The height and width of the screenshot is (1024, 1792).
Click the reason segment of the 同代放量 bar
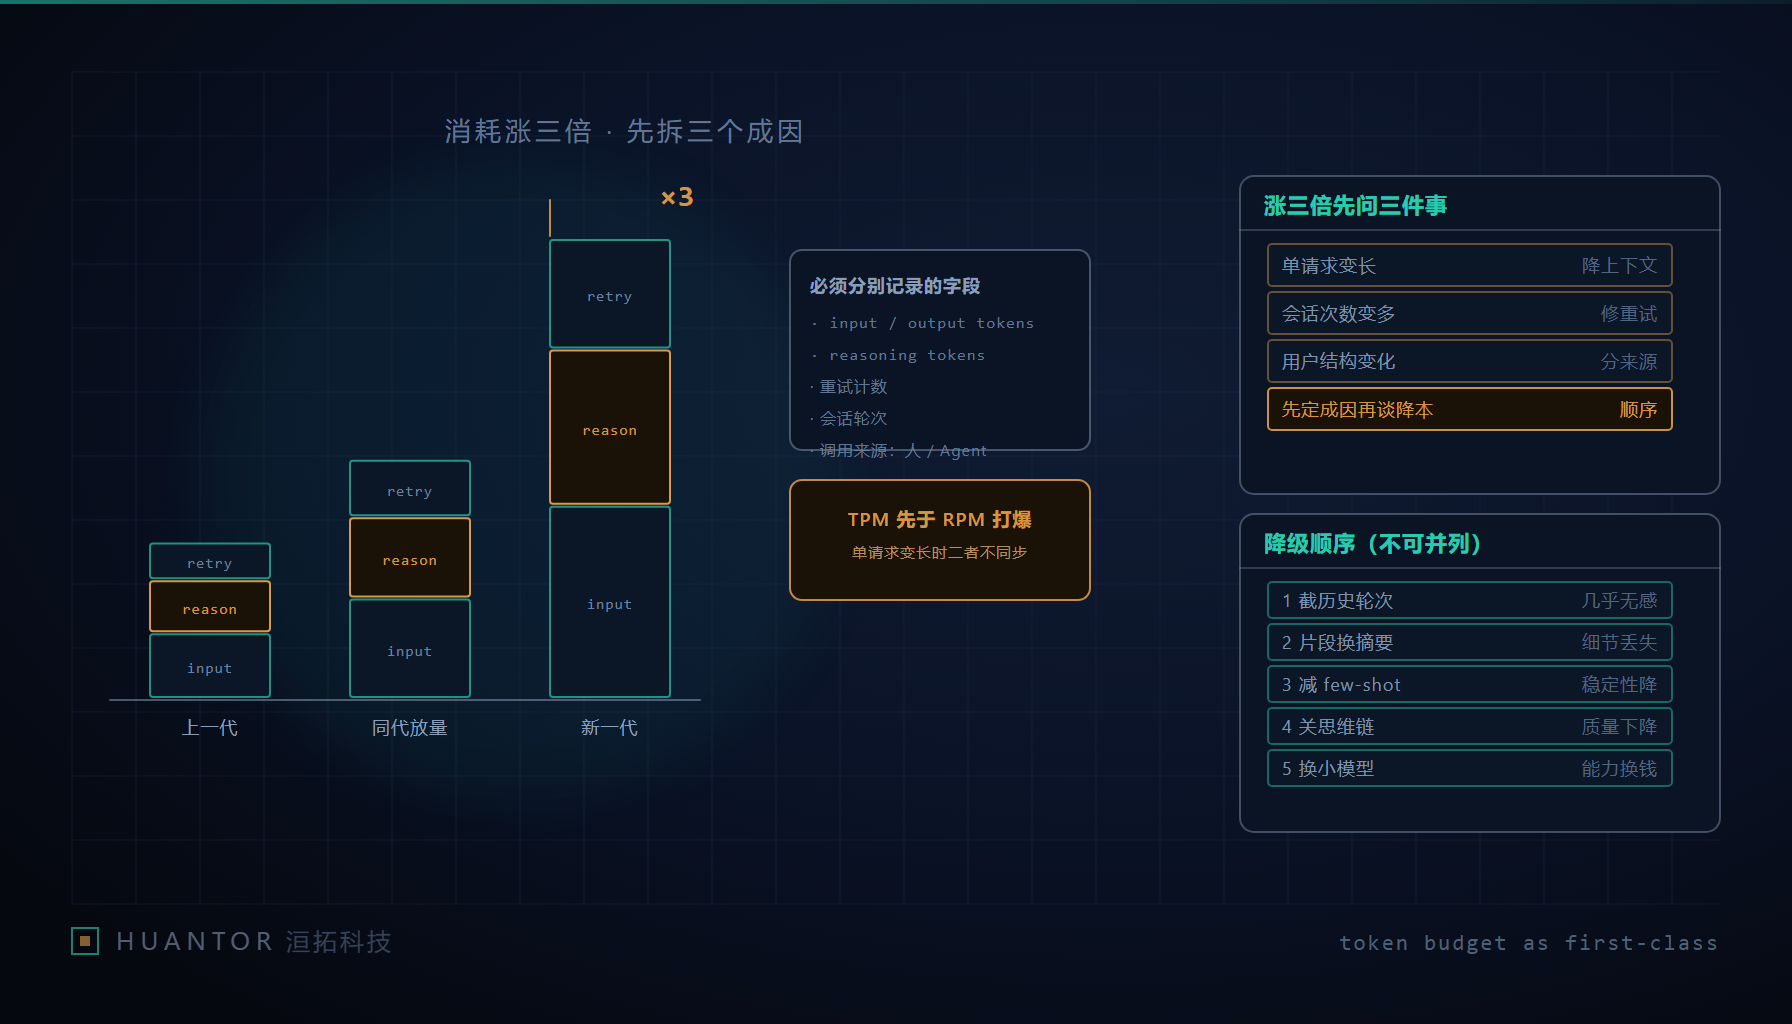(x=410, y=558)
